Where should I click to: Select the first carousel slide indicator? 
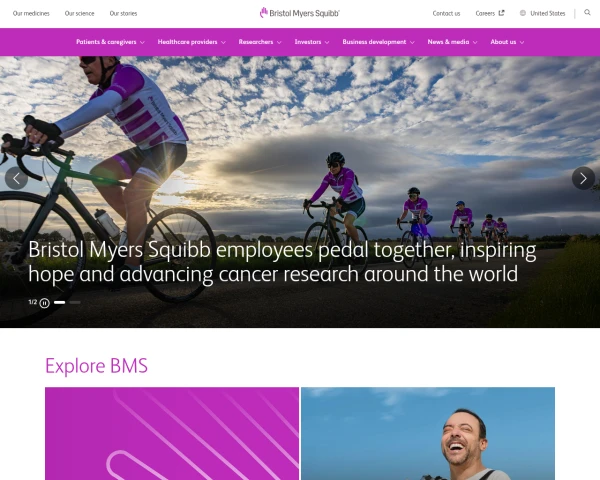point(59,302)
